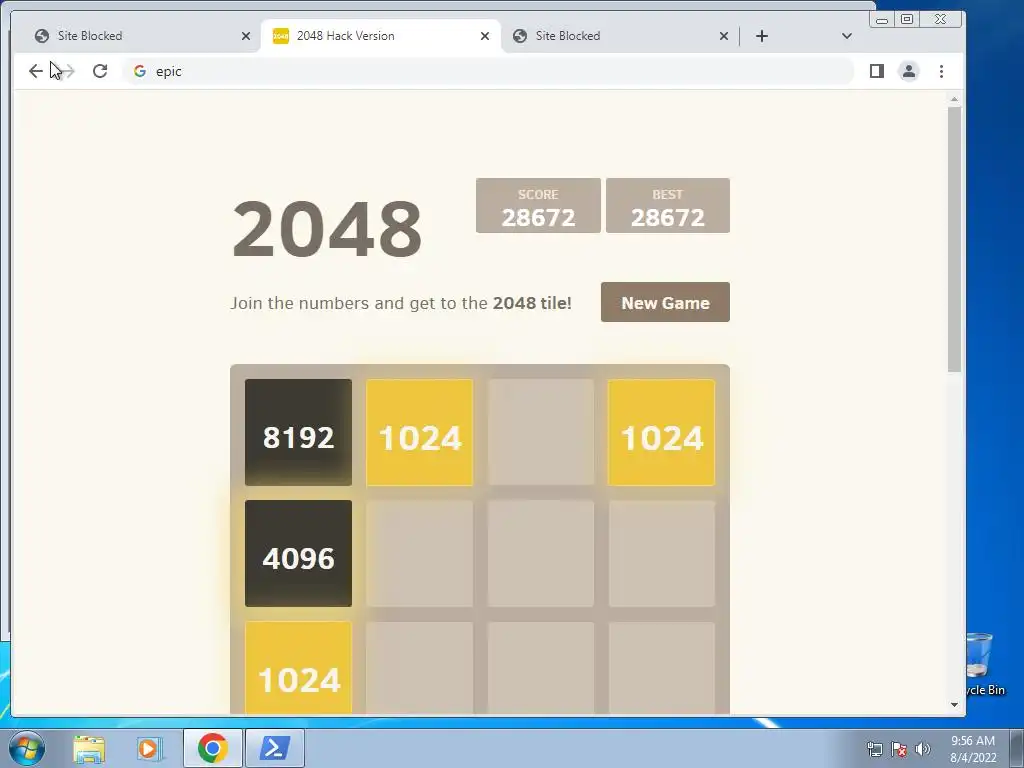The width and height of the screenshot is (1024, 768).
Task: Click the volume speaker tray icon
Action: 923,749
